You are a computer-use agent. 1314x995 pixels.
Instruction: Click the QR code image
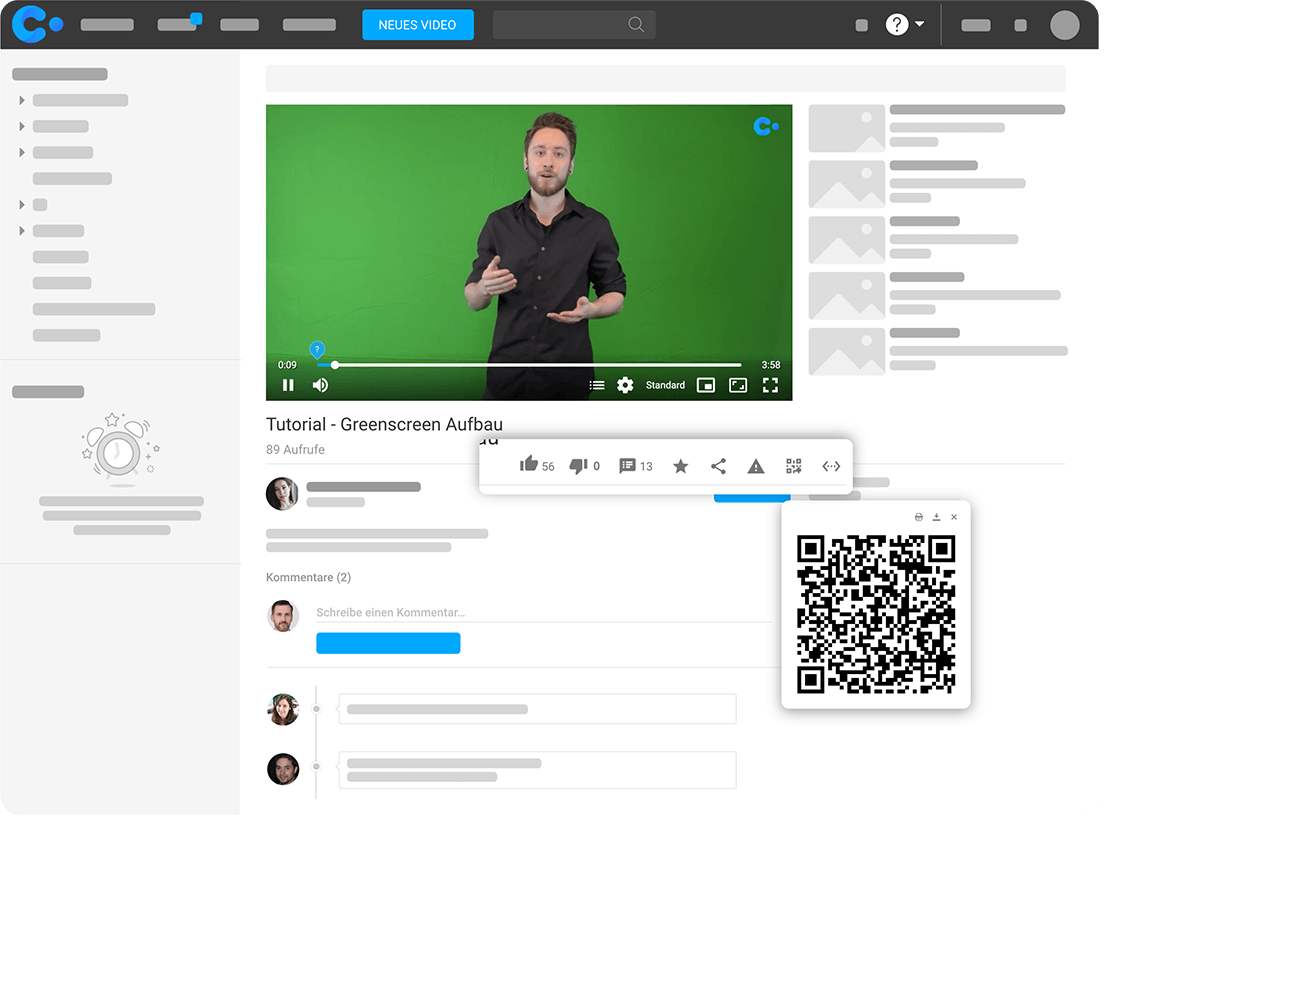876,615
